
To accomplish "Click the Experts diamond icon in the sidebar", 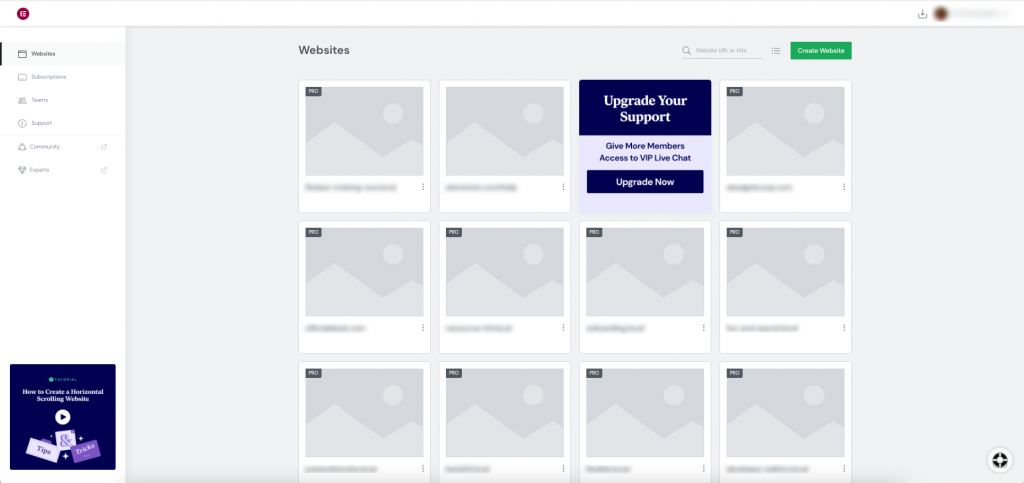I will click(x=22, y=170).
